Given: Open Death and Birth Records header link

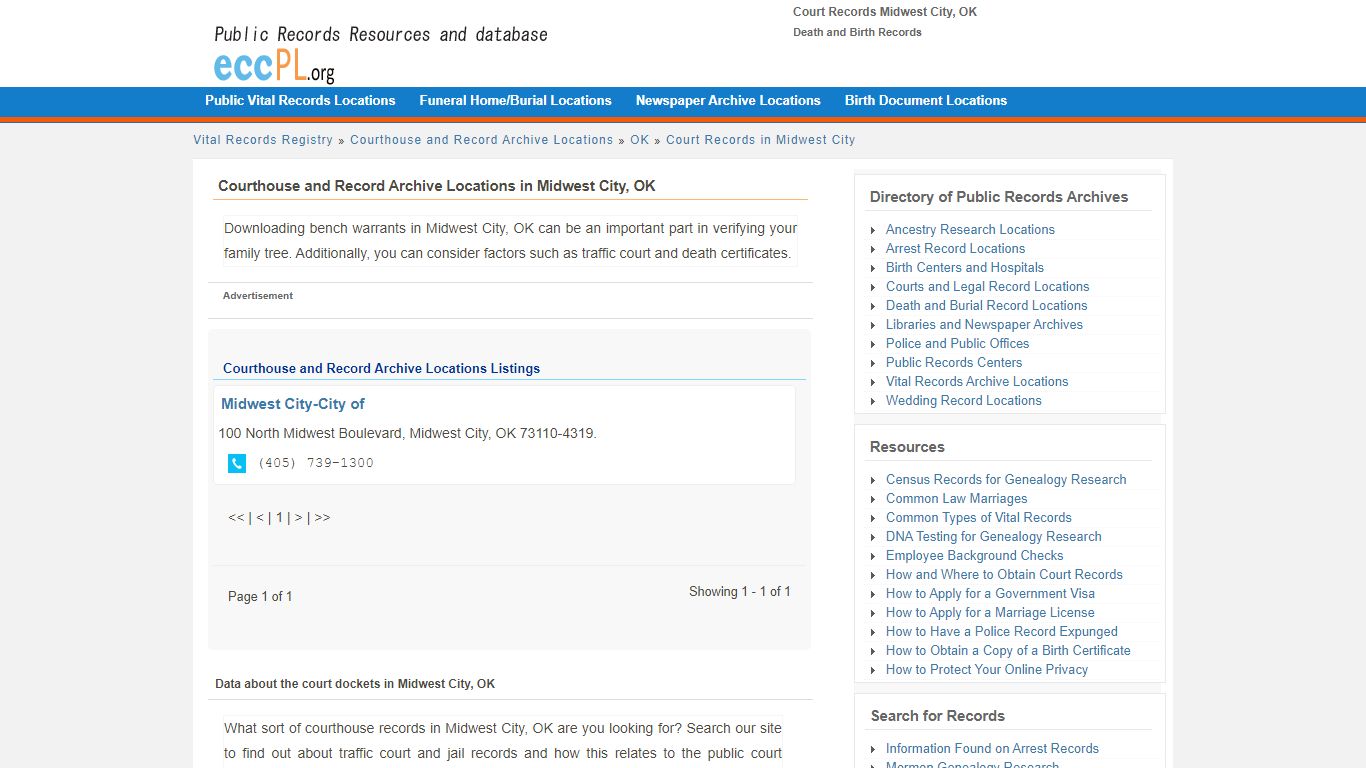Looking at the screenshot, I should coord(857,32).
